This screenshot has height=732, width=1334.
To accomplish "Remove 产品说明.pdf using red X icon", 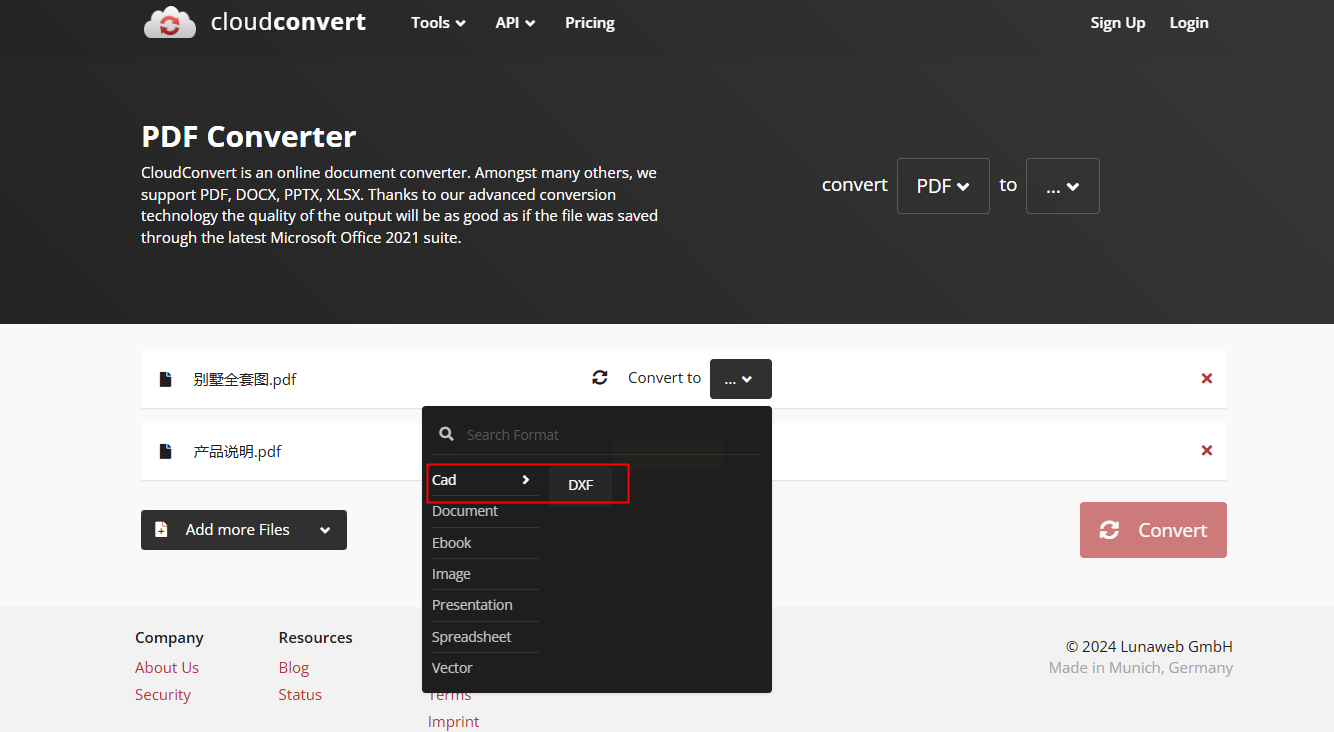I will 1206,451.
